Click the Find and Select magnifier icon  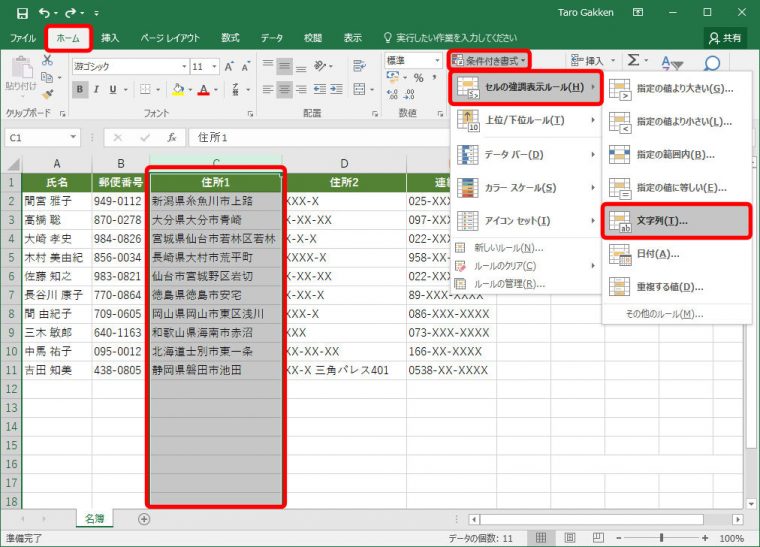712,63
